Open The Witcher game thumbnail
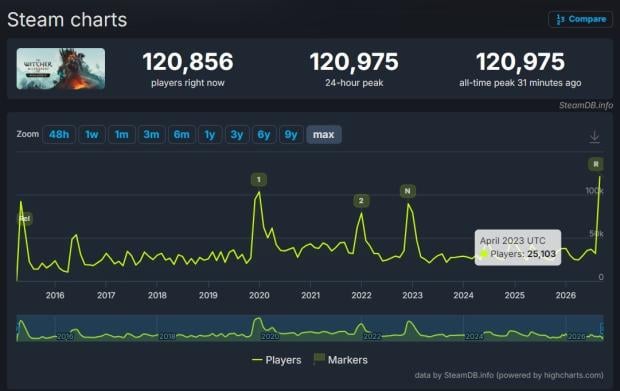This screenshot has height=391, width=620. click(61, 69)
